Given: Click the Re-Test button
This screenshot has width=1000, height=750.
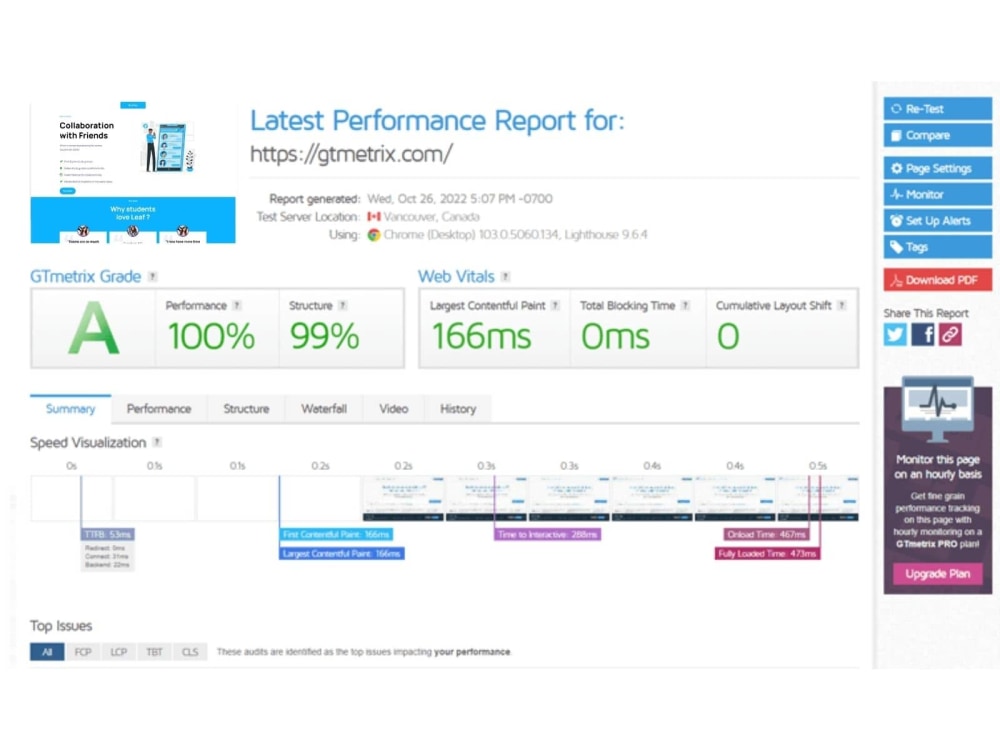Looking at the screenshot, I should pos(937,108).
